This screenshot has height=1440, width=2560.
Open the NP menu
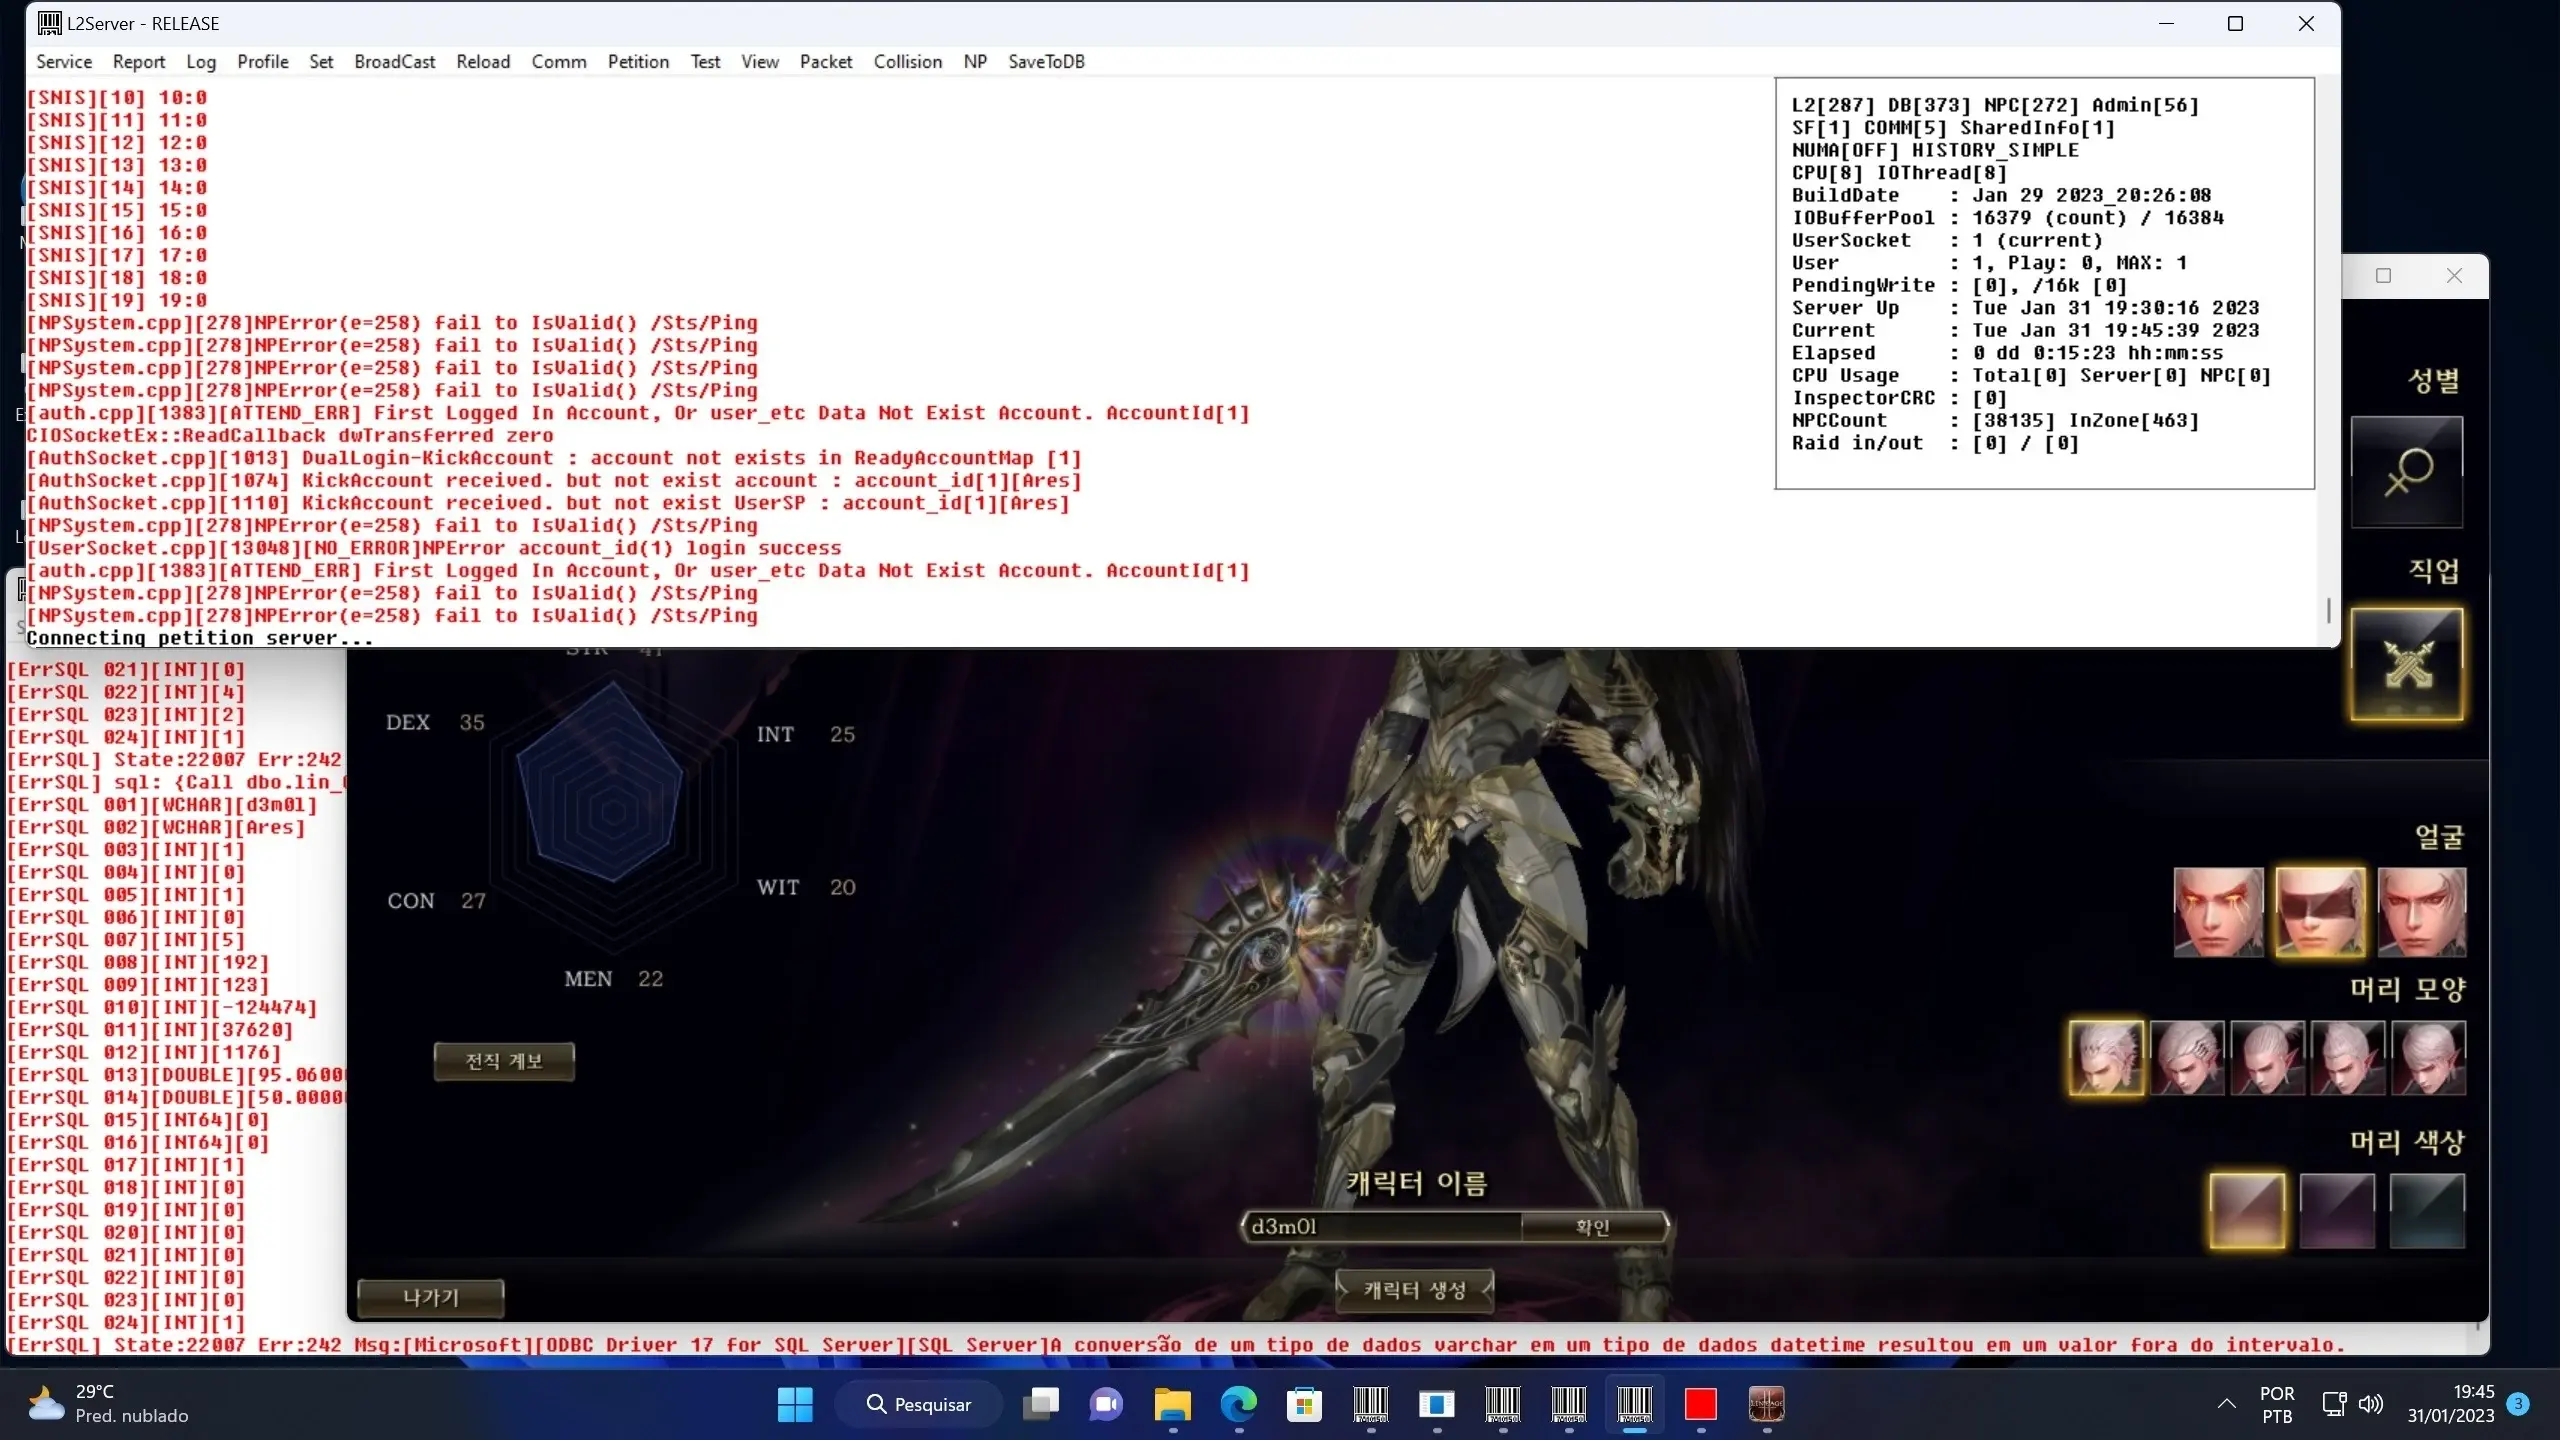[x=975, y=62]
